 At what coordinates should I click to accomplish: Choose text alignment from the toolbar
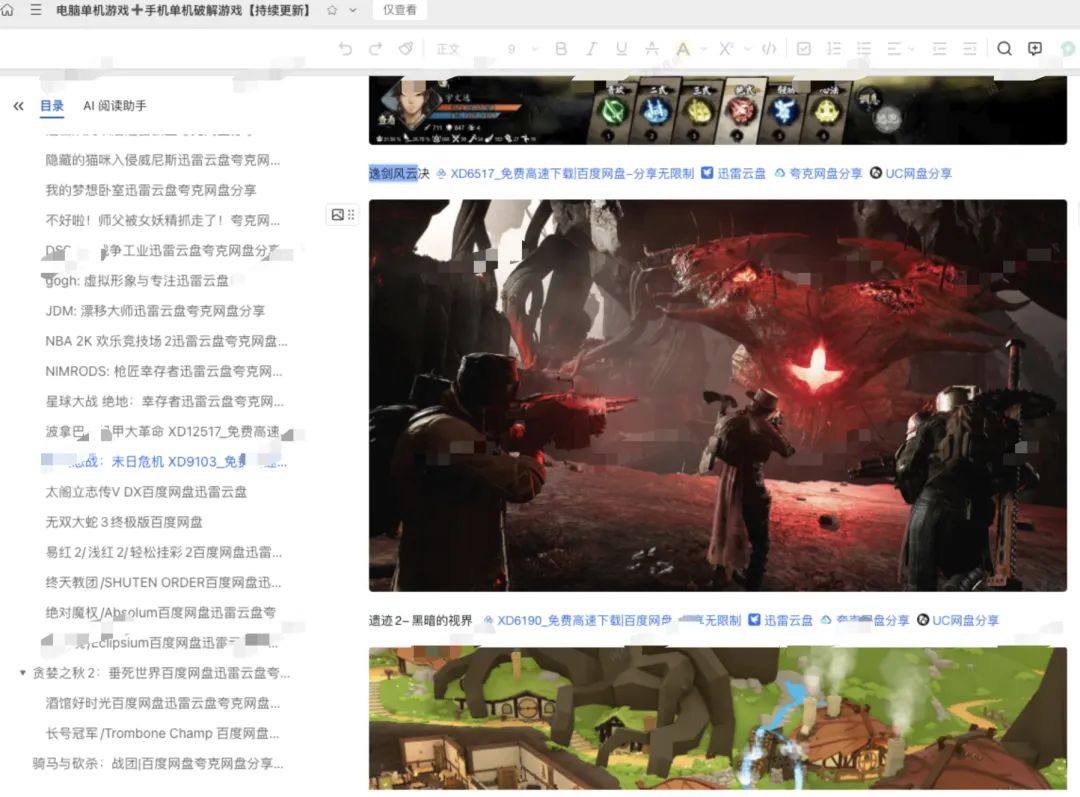pyautogui.click(x=894, y=48)
